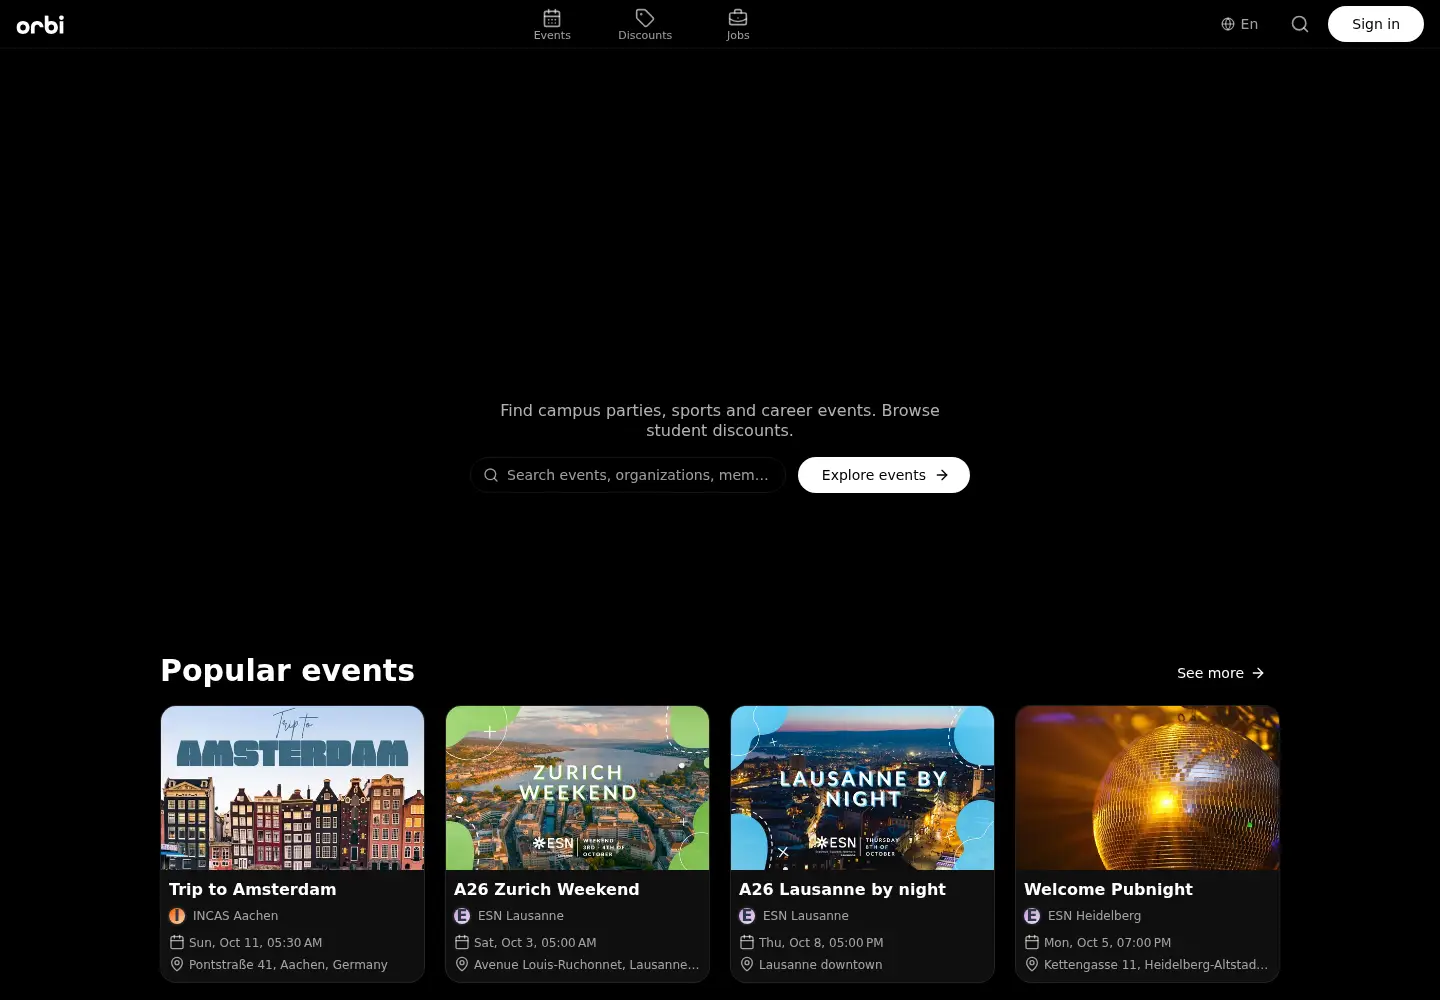Click the Explore events button
This screenshot has width=1440, height=1000.
pos(884,475)
